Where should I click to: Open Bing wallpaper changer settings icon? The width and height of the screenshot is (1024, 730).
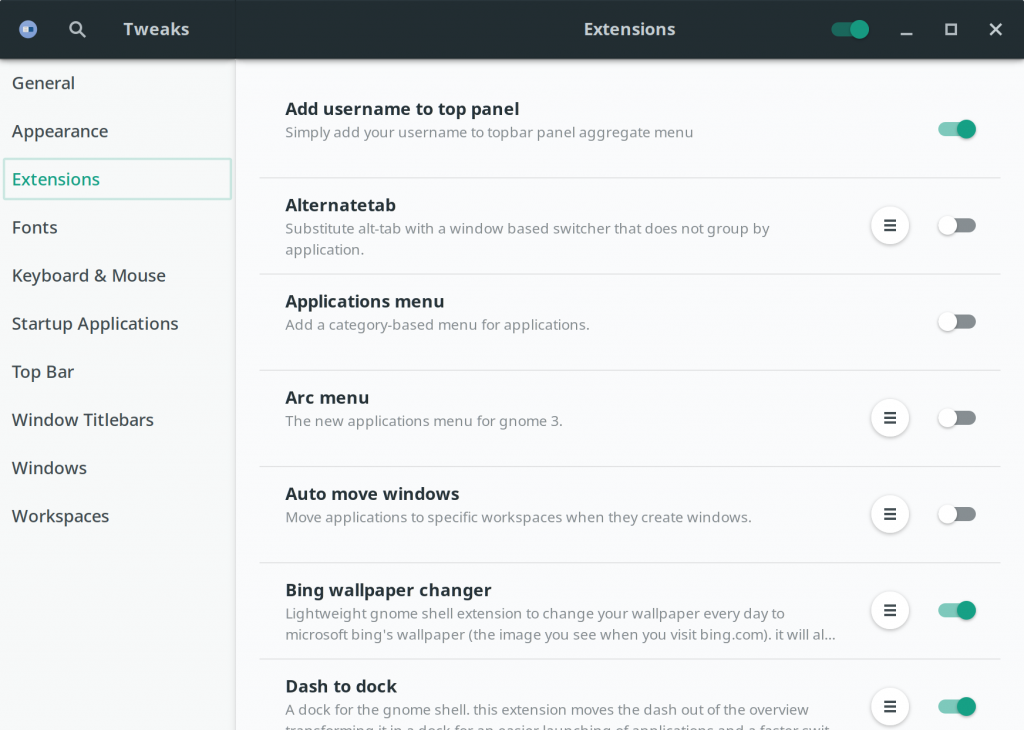click(x=889, y=610)
